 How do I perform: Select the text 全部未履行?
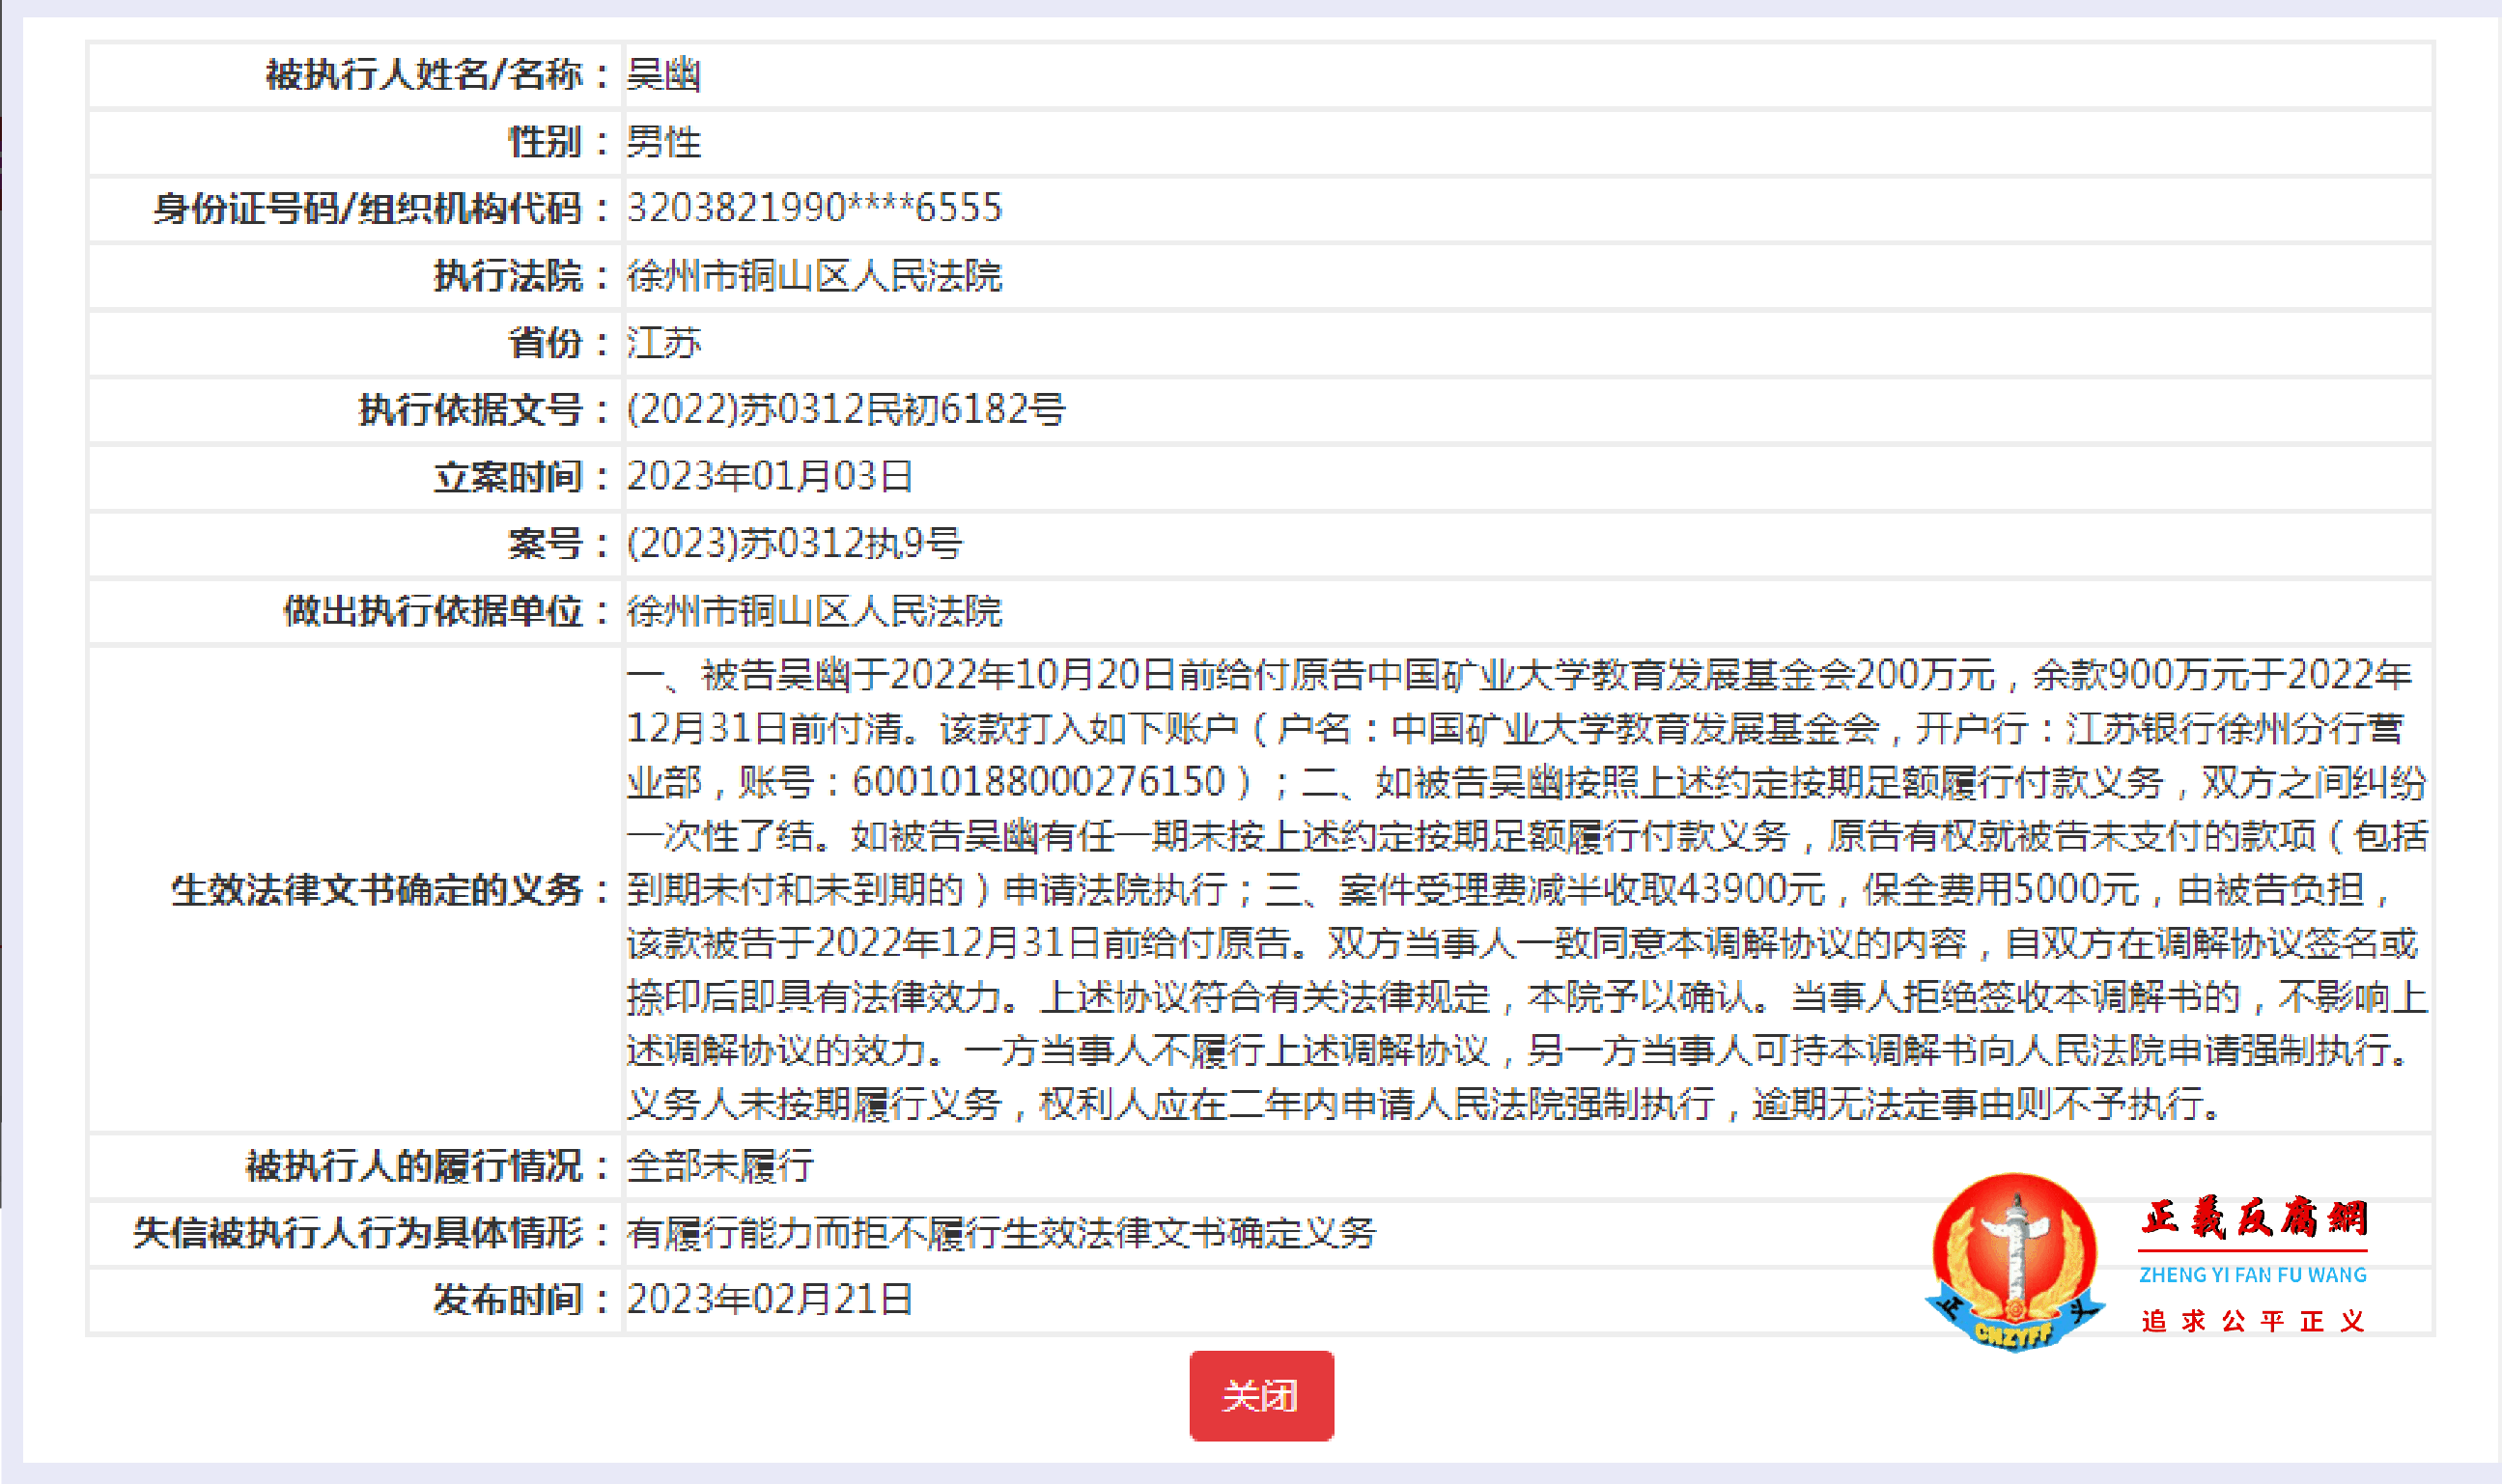[x=720, y=1166]
